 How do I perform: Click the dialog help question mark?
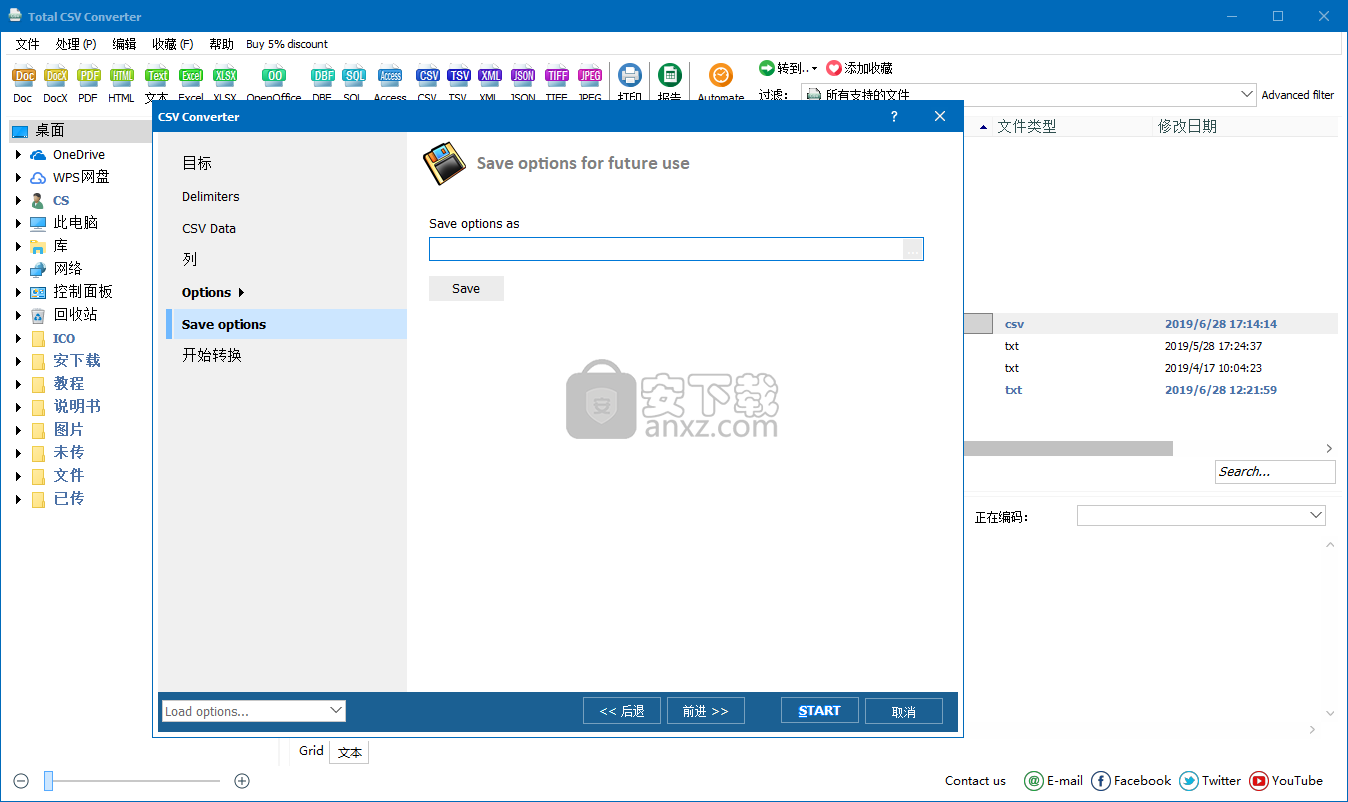[x=894, y=116]
